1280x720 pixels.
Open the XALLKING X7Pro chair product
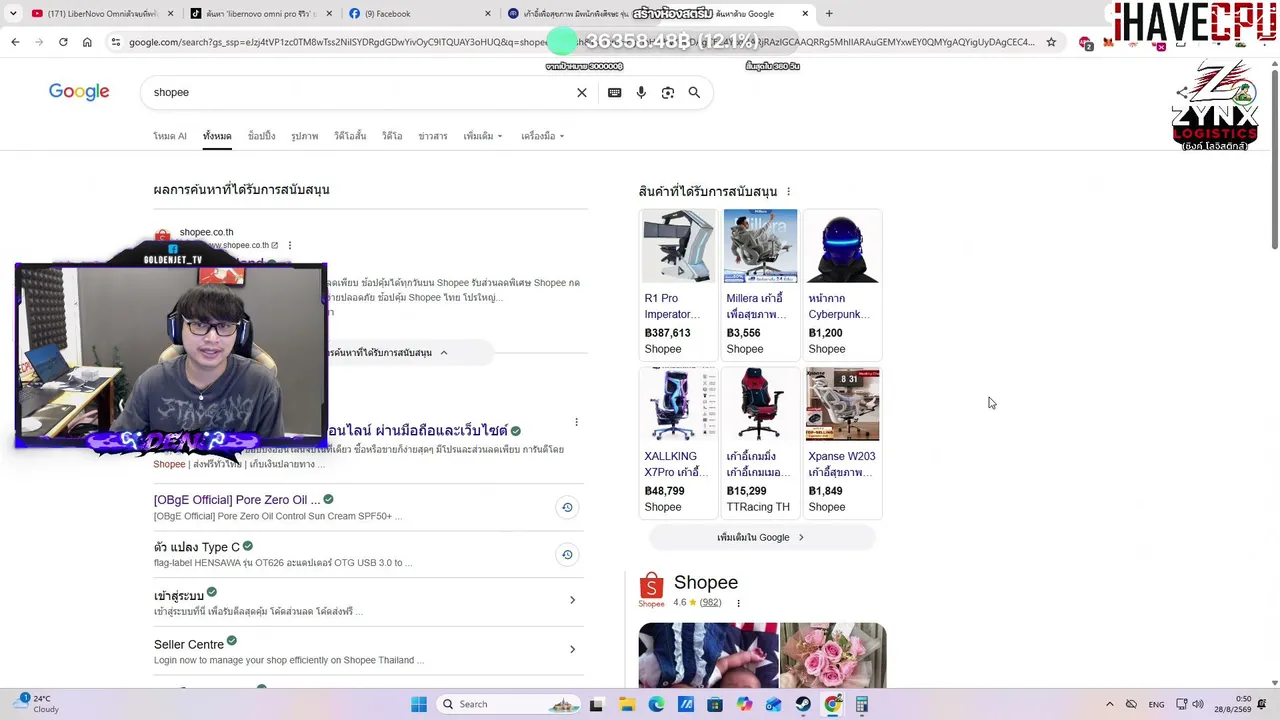(x=678, y=441)
